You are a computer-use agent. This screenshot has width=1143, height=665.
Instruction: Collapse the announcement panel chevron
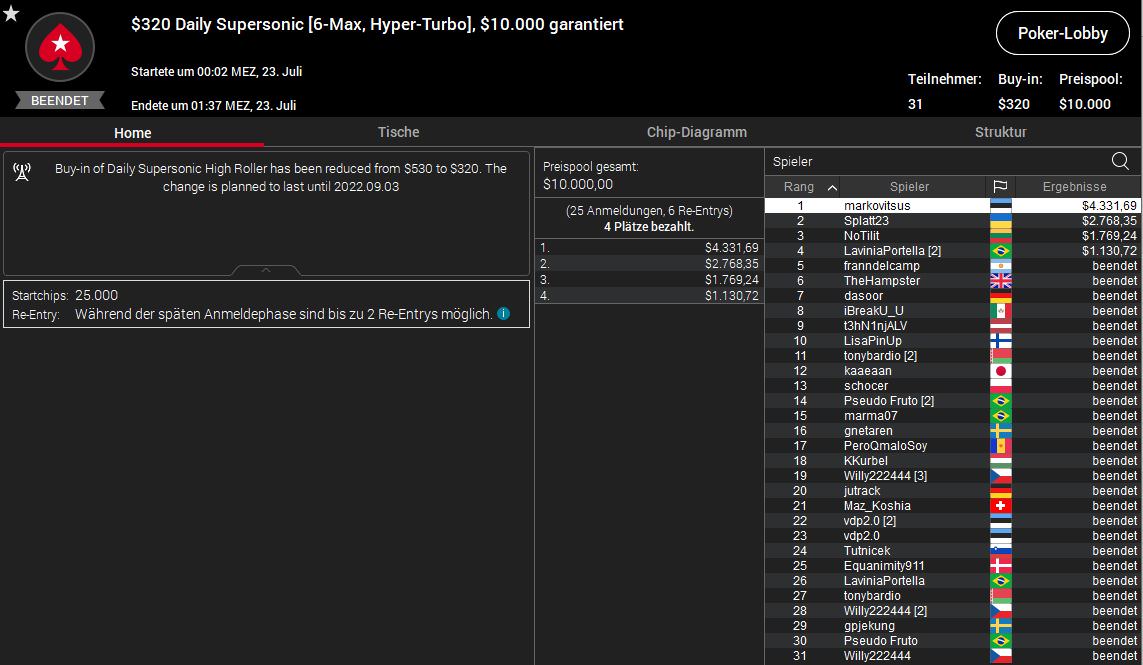coord(266,270)
